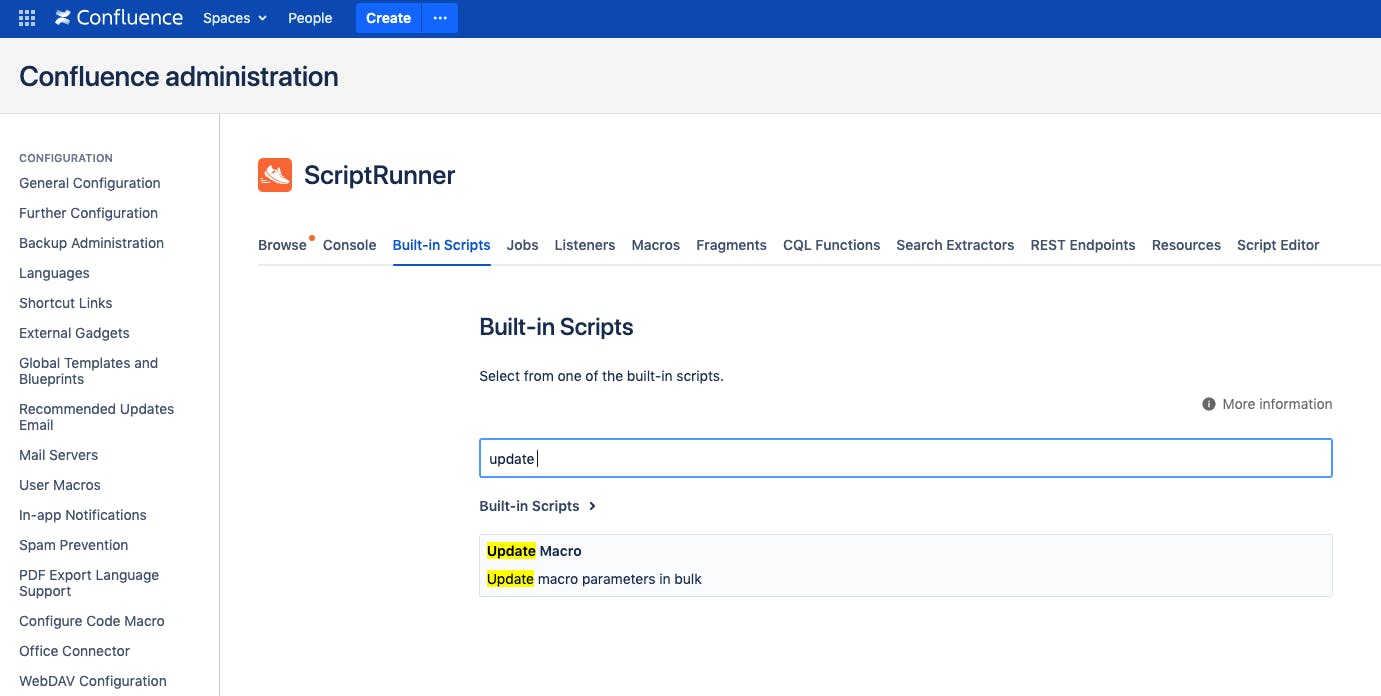Viewport: 1381px width, 696px height.
Task: Expand the Spaces dropdown
Action: pyautogui.click(x=235, y=18)
